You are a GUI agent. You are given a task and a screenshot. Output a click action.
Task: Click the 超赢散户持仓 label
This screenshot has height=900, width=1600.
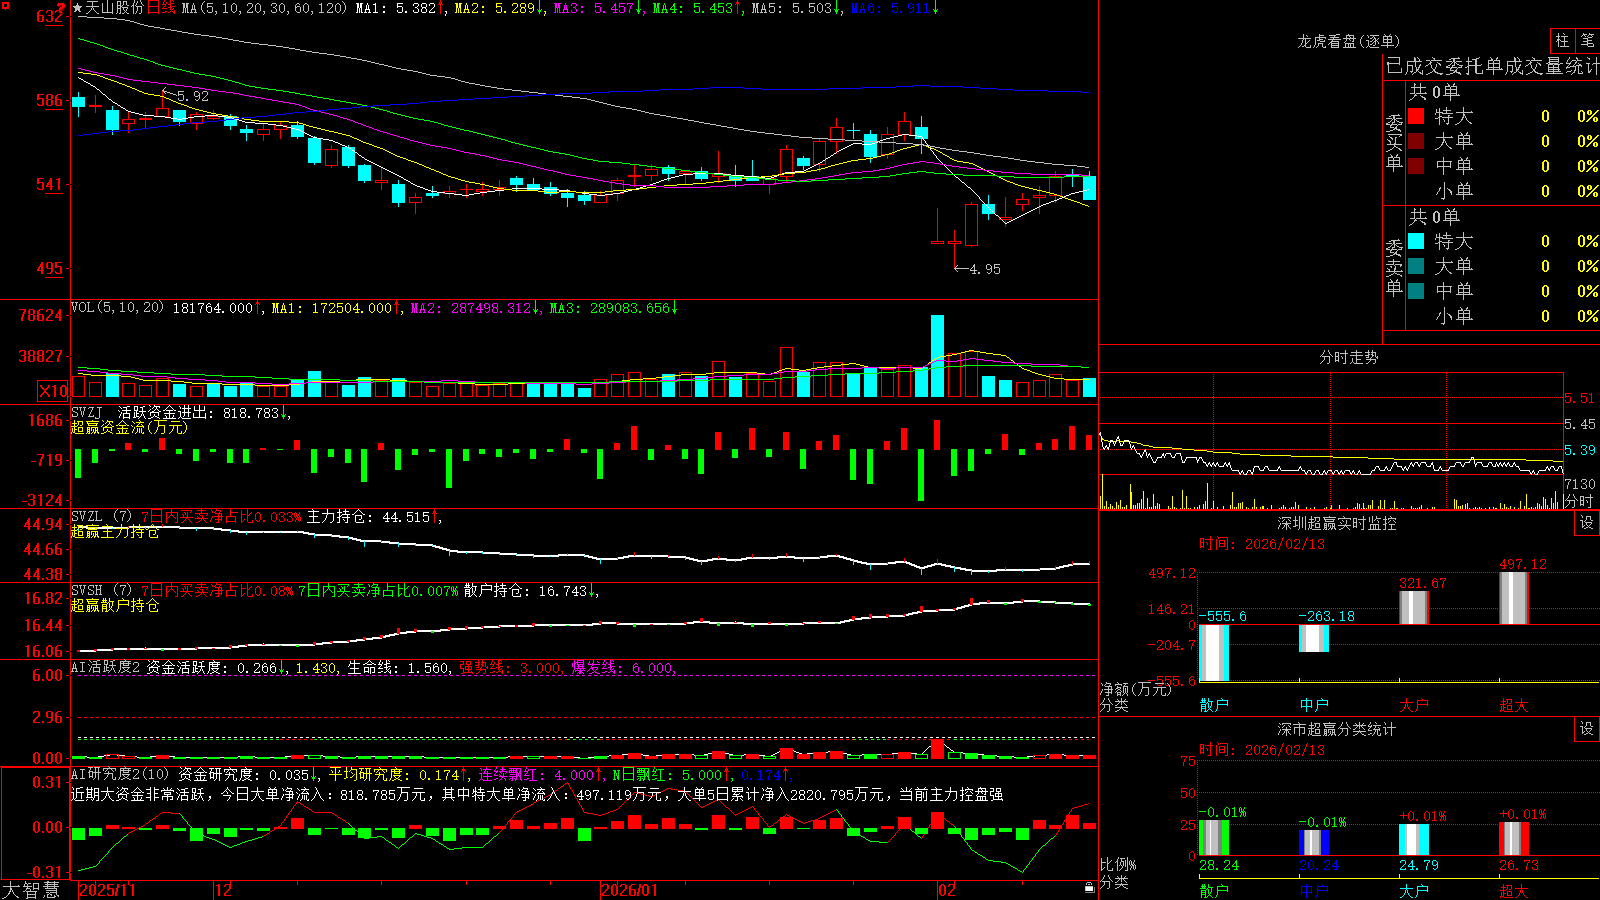[115, 606]
